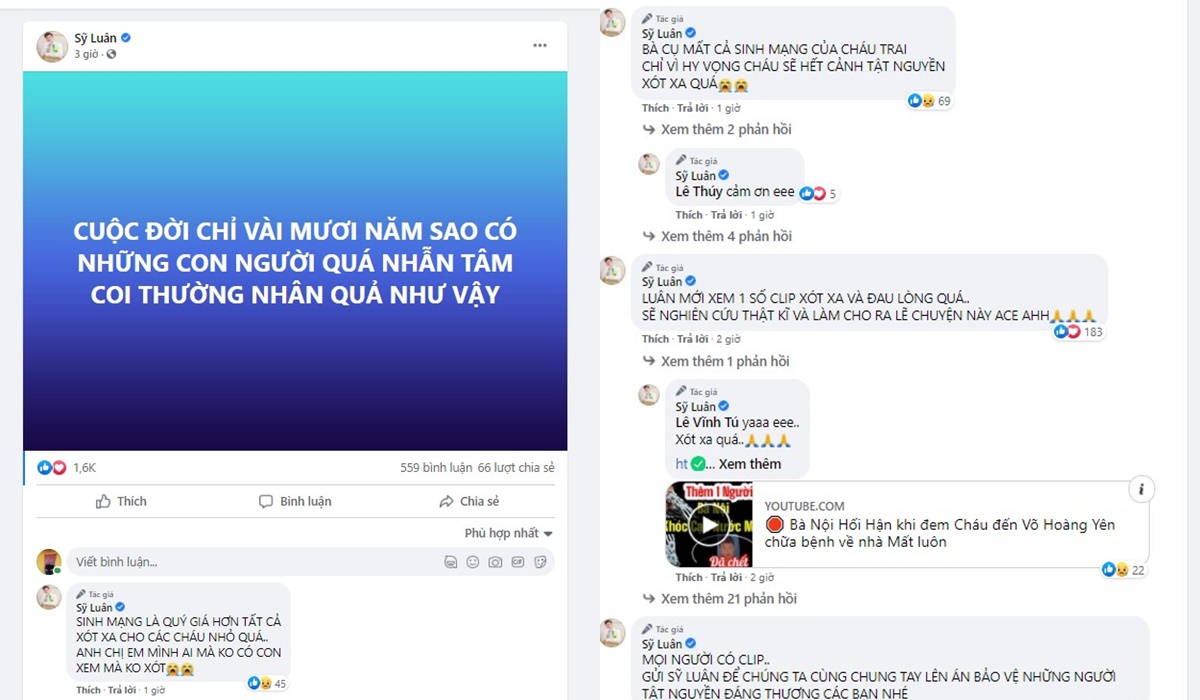Image resolution: width=1200 pixels, height=700 pixels.
Task: Click in the Viết bình luận input field
Action: point(250,562)
